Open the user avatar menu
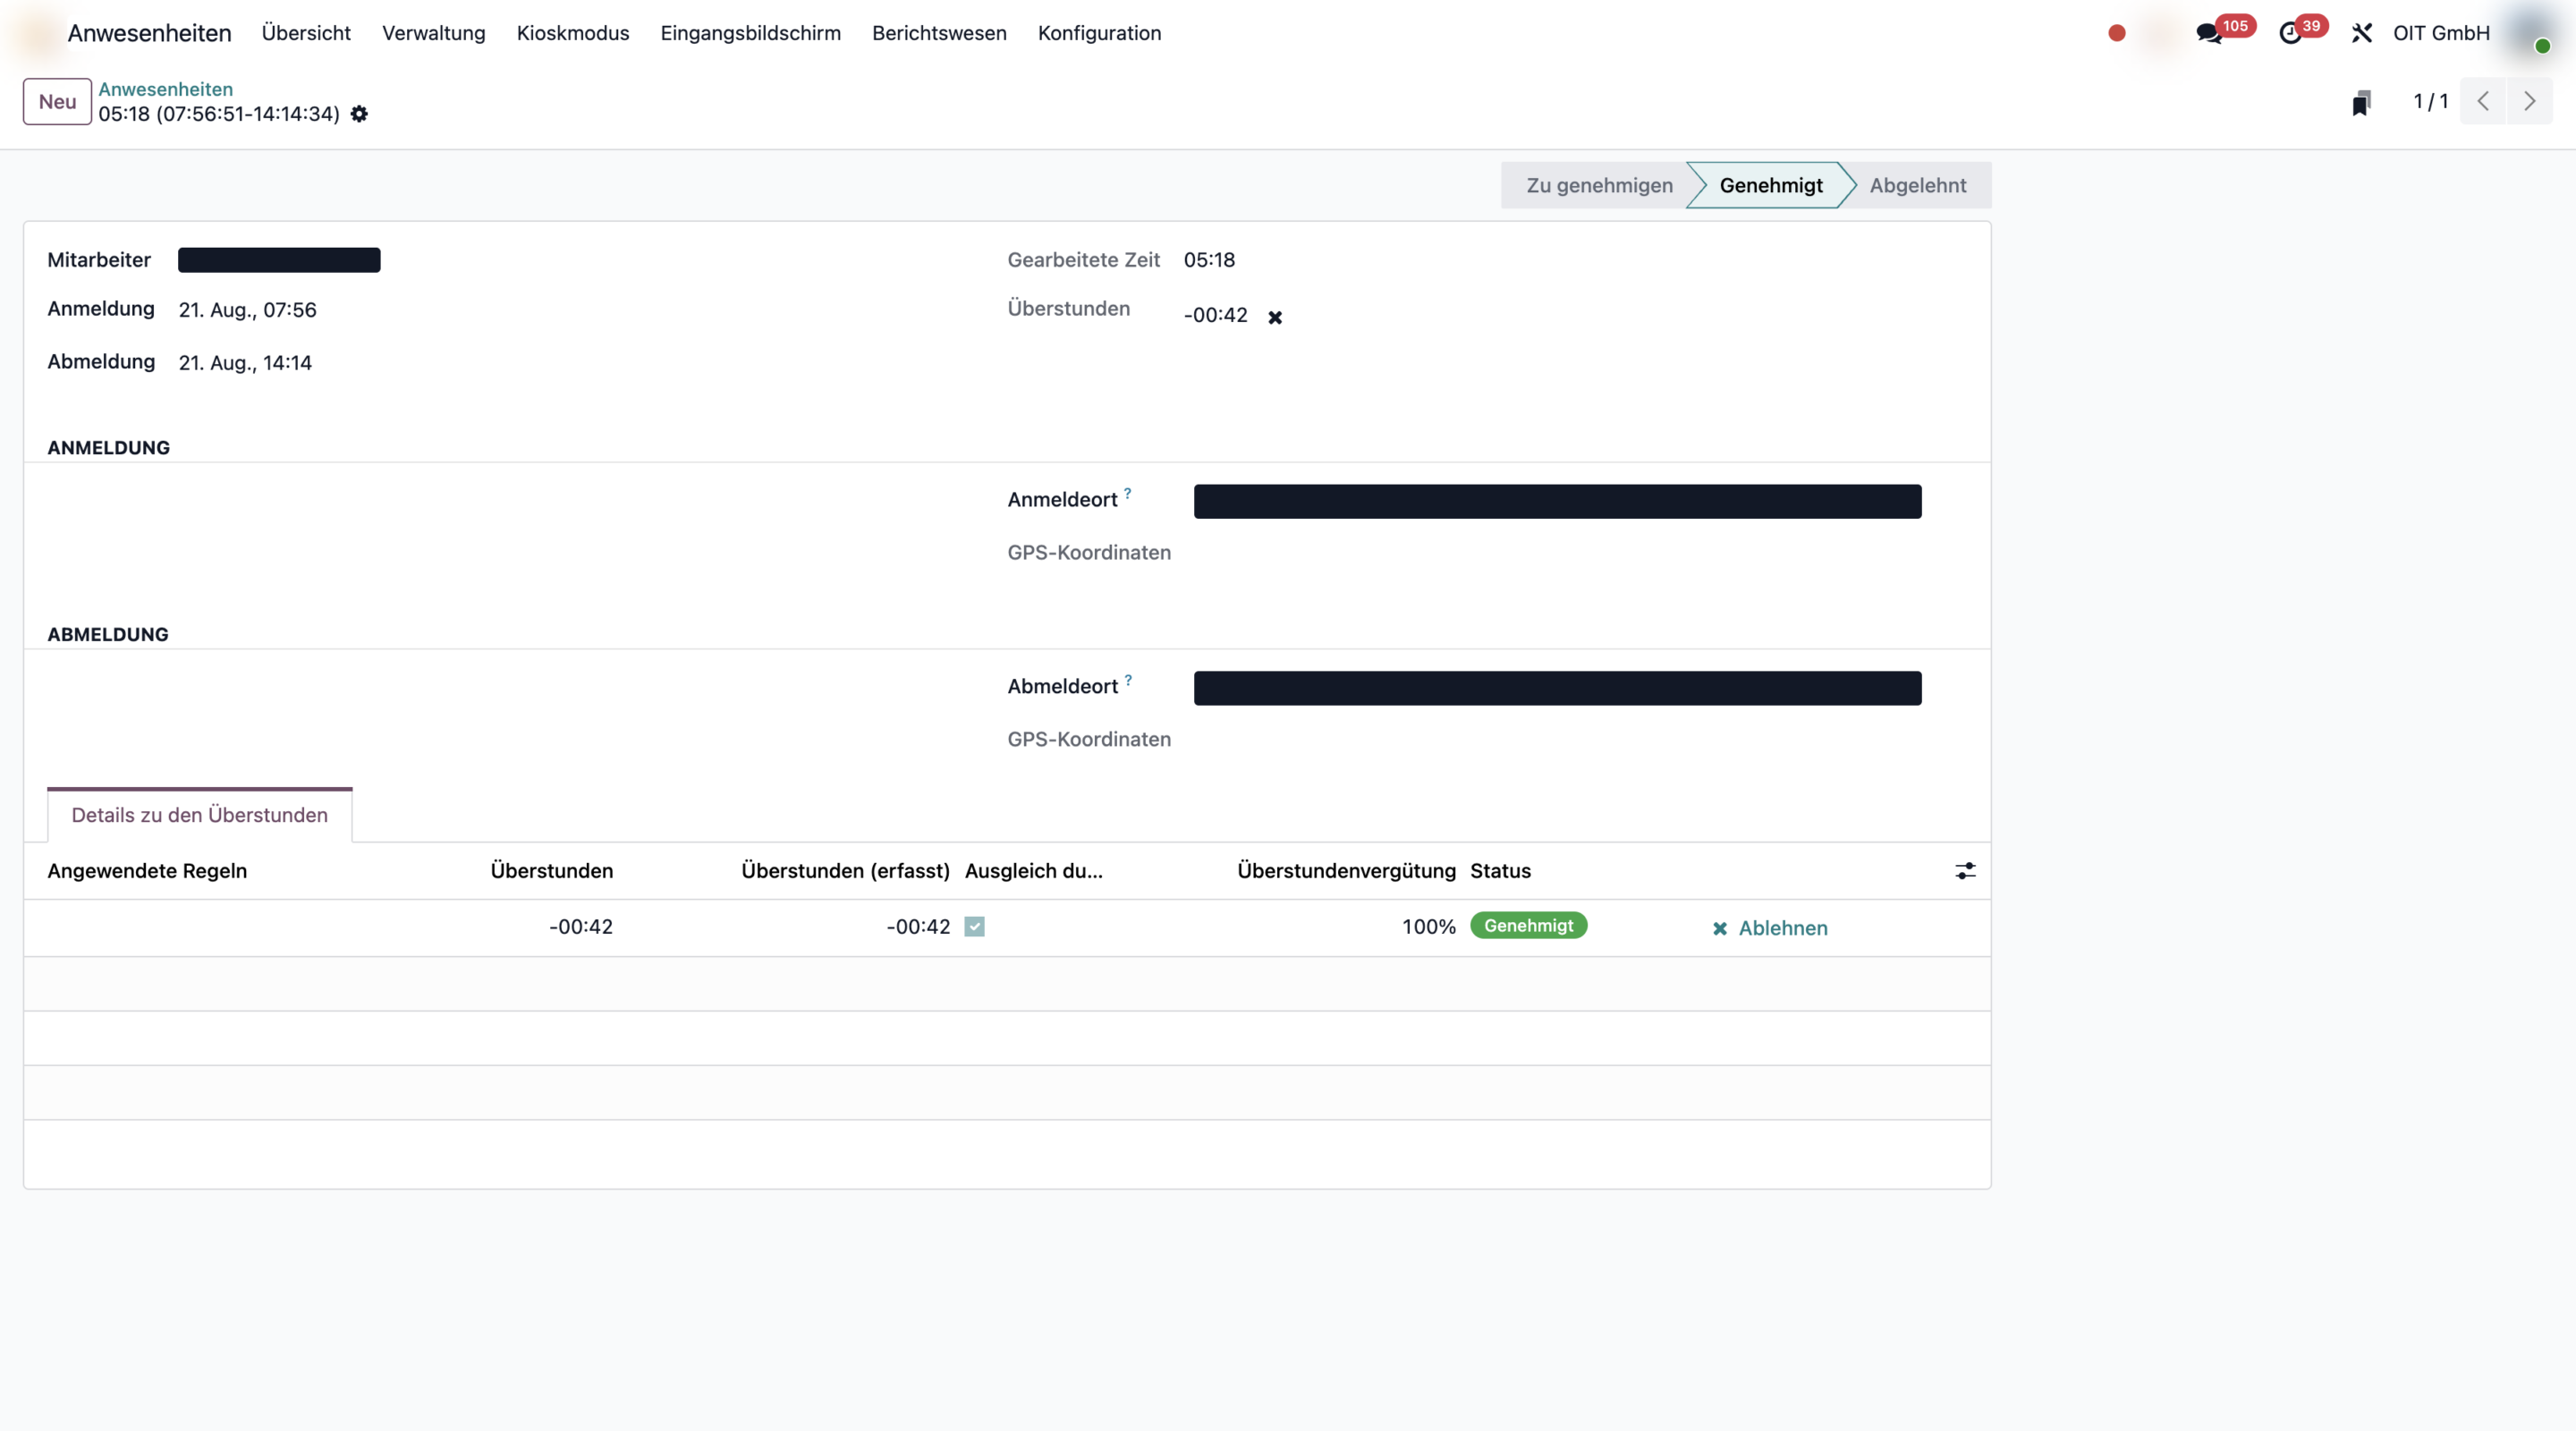Screen dimensions: 2576x1431 click(2530, 33)
